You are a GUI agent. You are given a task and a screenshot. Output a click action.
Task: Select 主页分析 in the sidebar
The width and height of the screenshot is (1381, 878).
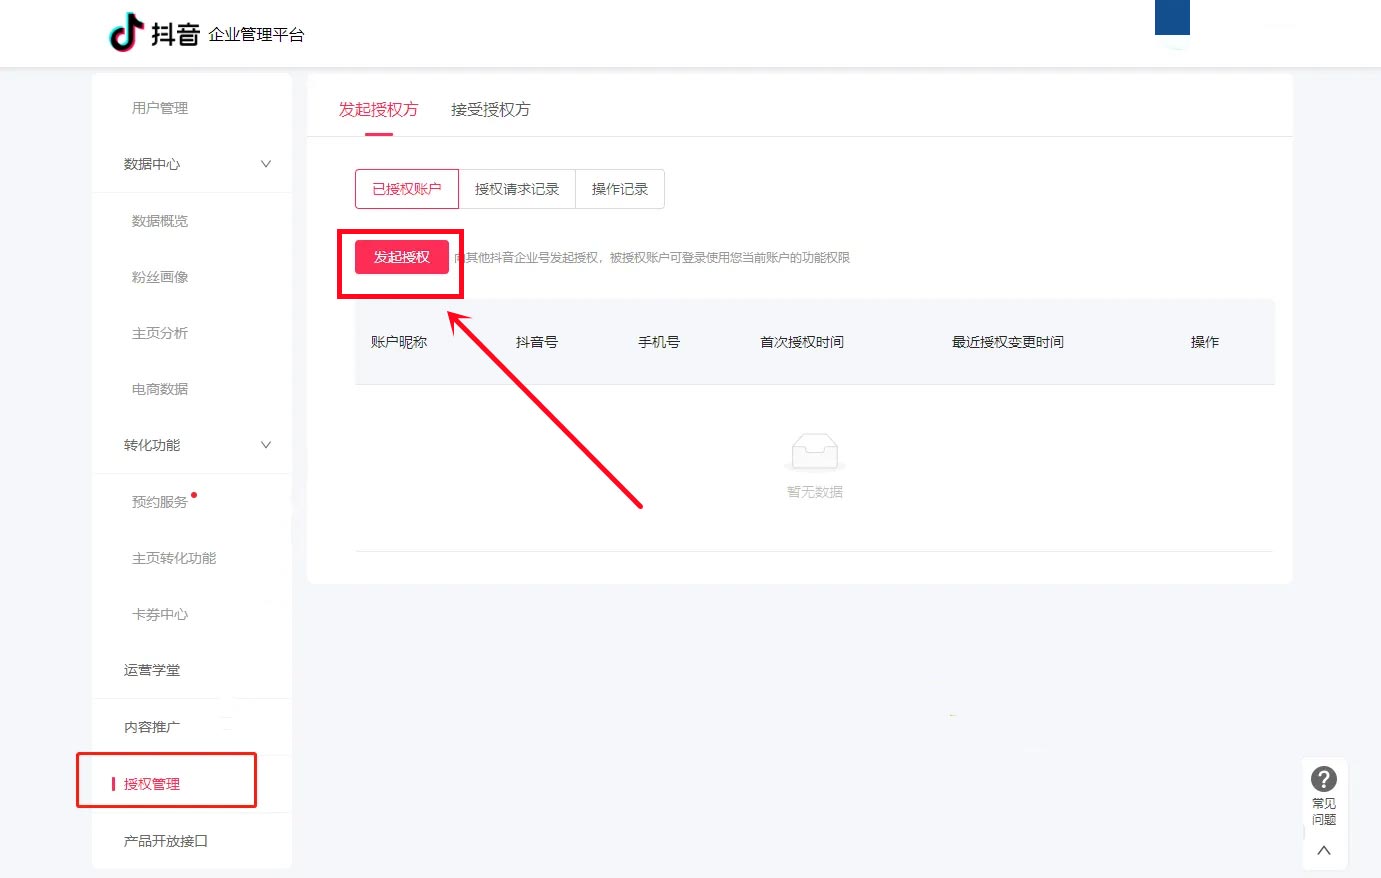click(160, 333)
